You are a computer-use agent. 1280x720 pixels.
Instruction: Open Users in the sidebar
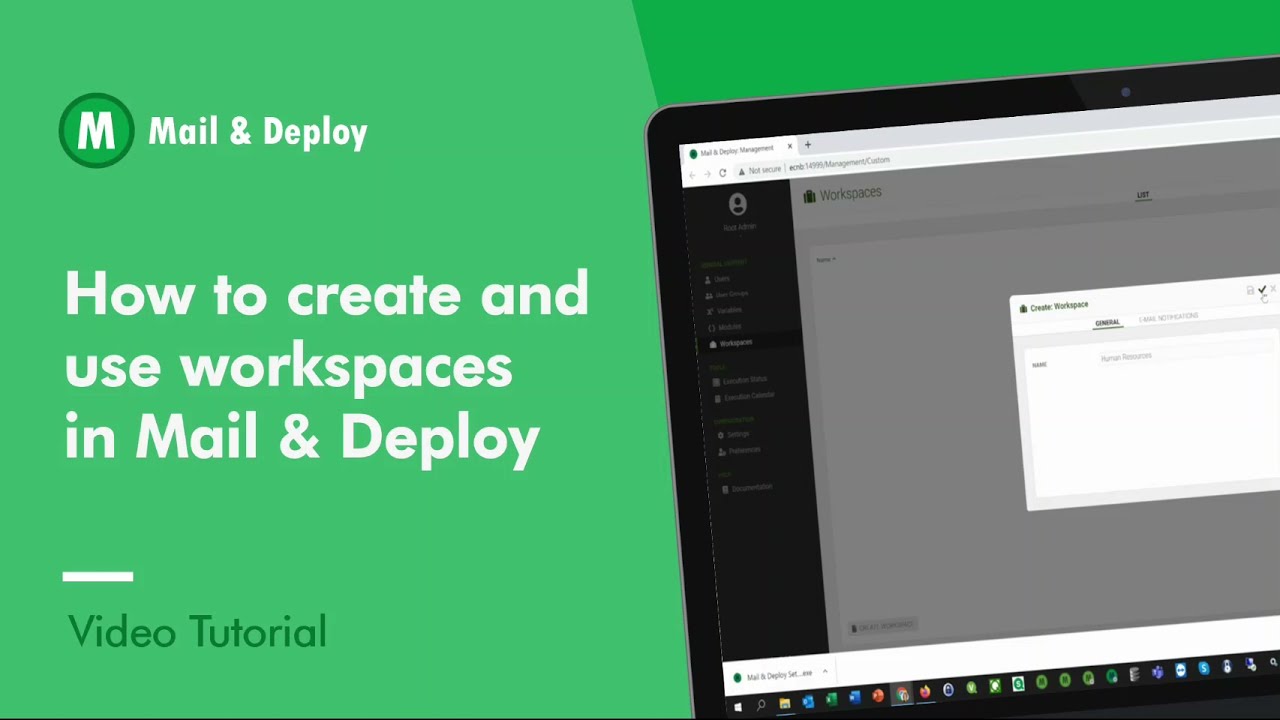click(718, 279)
